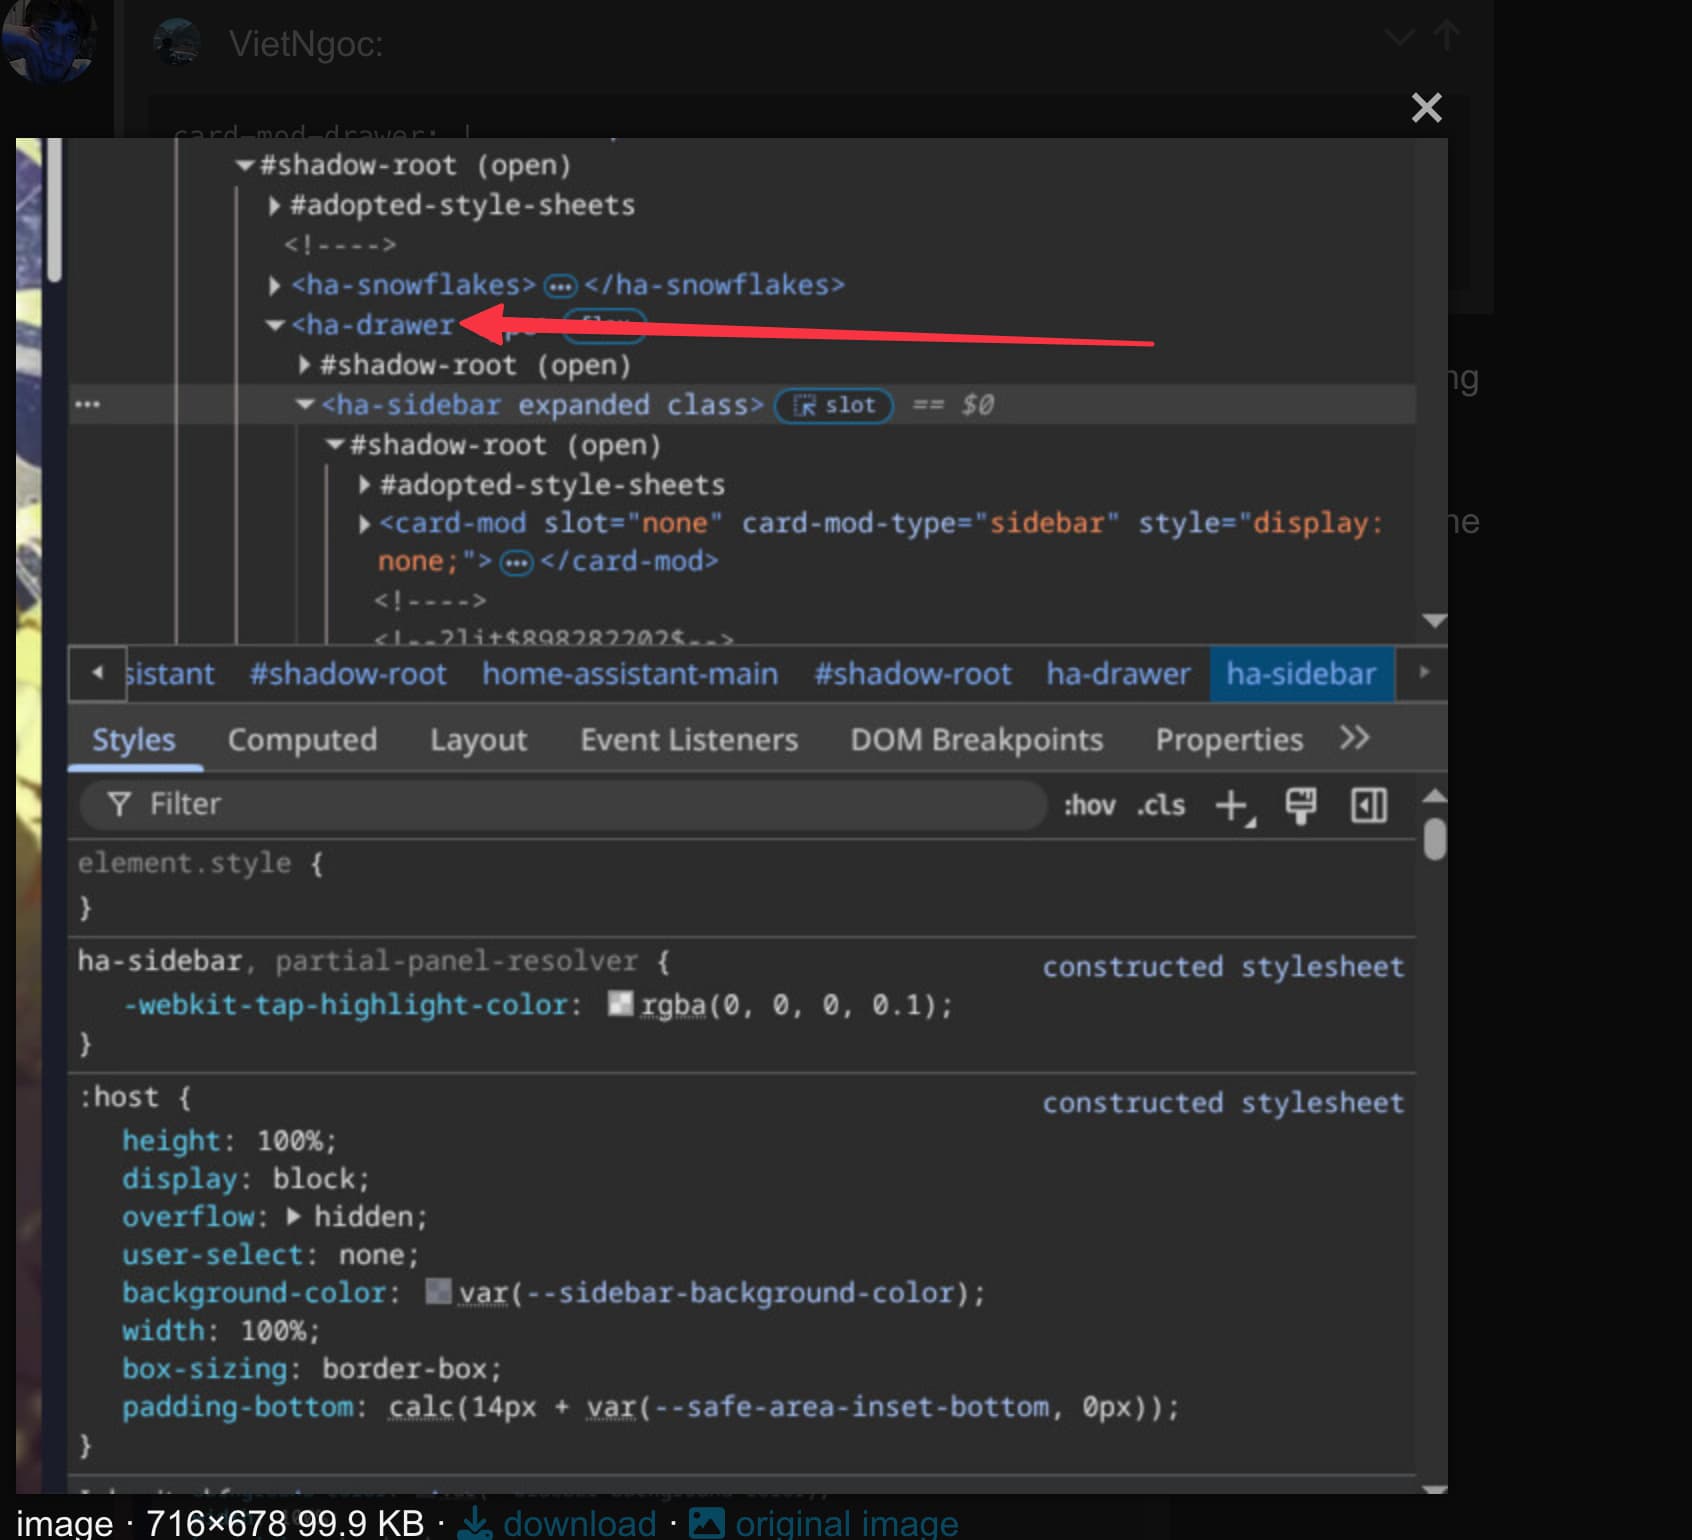Open the paintbrush rendering emulation icon
1692x1540 pixels.
pos(1300,805)
